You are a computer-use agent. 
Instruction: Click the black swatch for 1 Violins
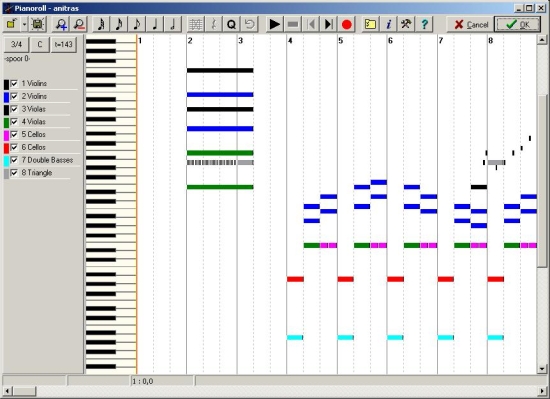click(x=6, y=84)
